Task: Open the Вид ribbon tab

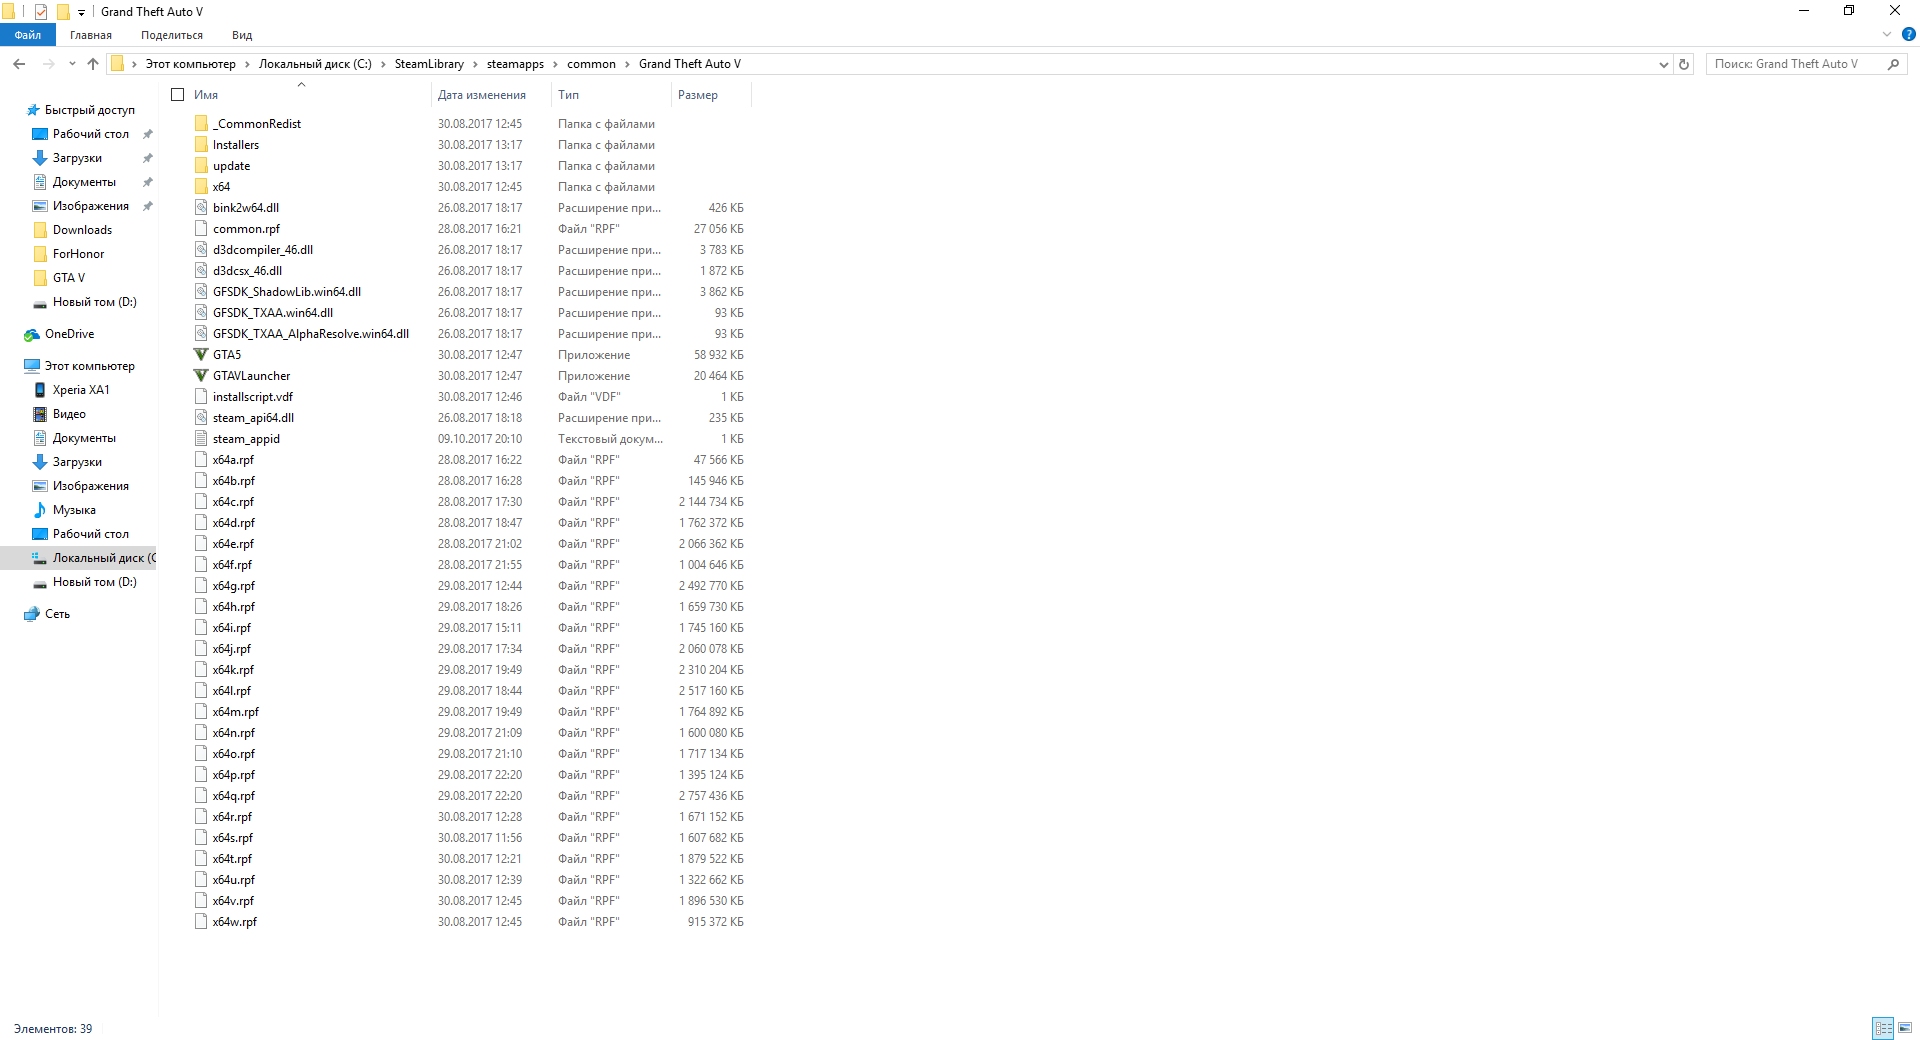Action: tap(242, 35)
